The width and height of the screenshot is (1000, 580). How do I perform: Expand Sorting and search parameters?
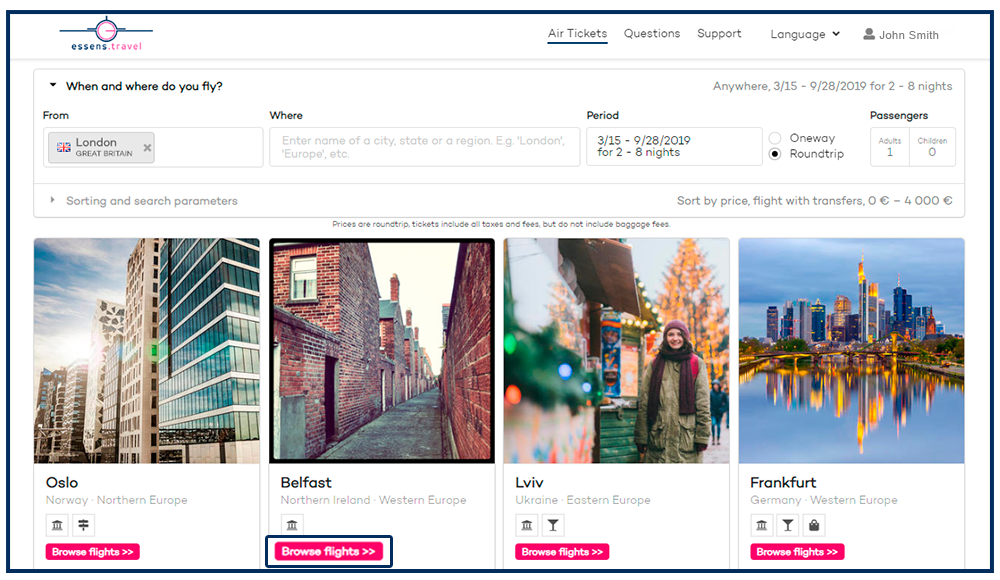(x=52, y=200)
